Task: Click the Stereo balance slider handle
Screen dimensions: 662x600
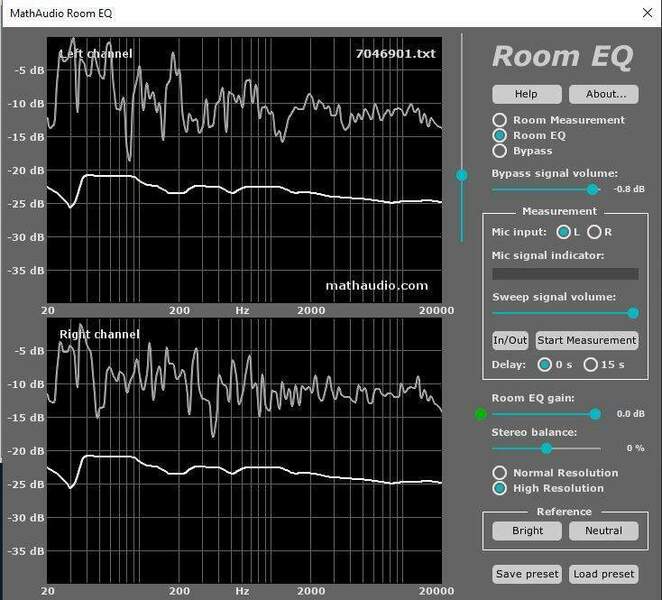Action: coord(546,448)
